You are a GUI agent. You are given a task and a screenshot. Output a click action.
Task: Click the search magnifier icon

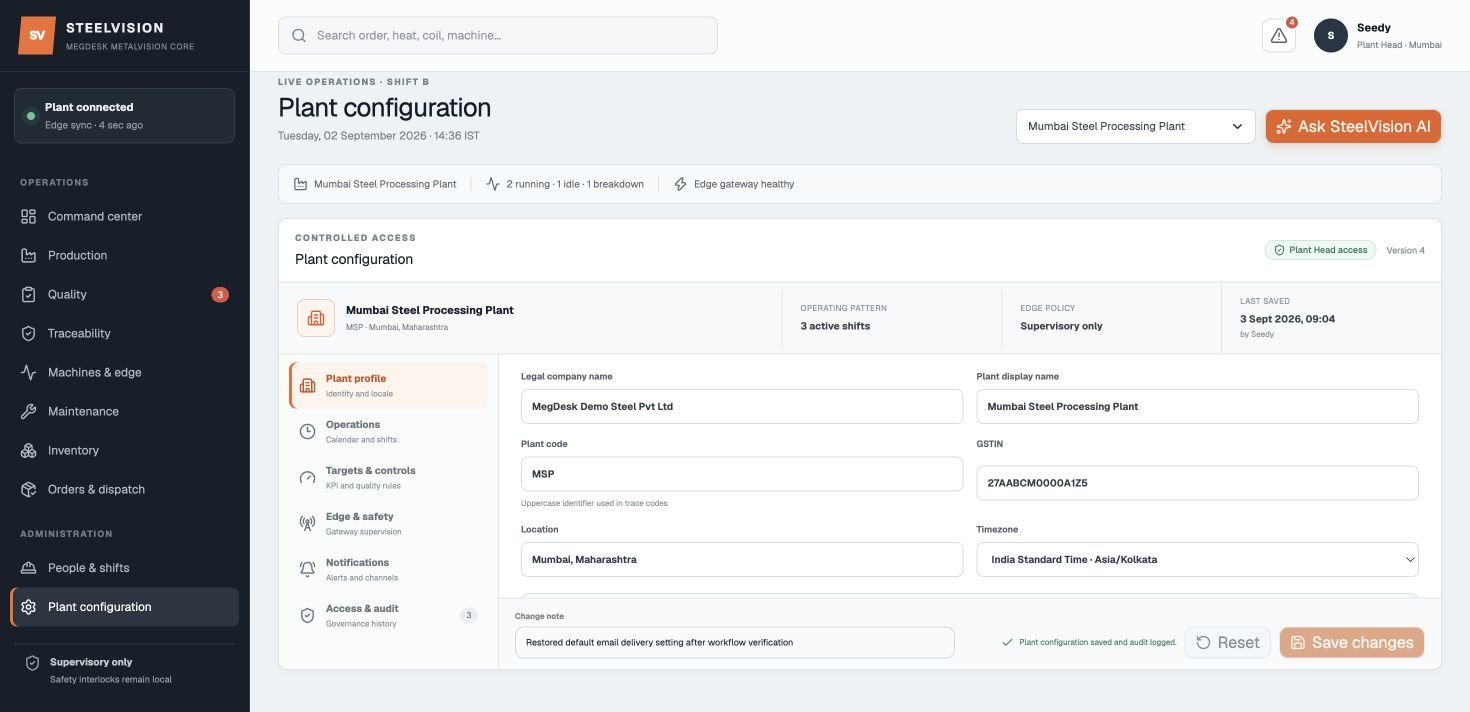point(299,36)
